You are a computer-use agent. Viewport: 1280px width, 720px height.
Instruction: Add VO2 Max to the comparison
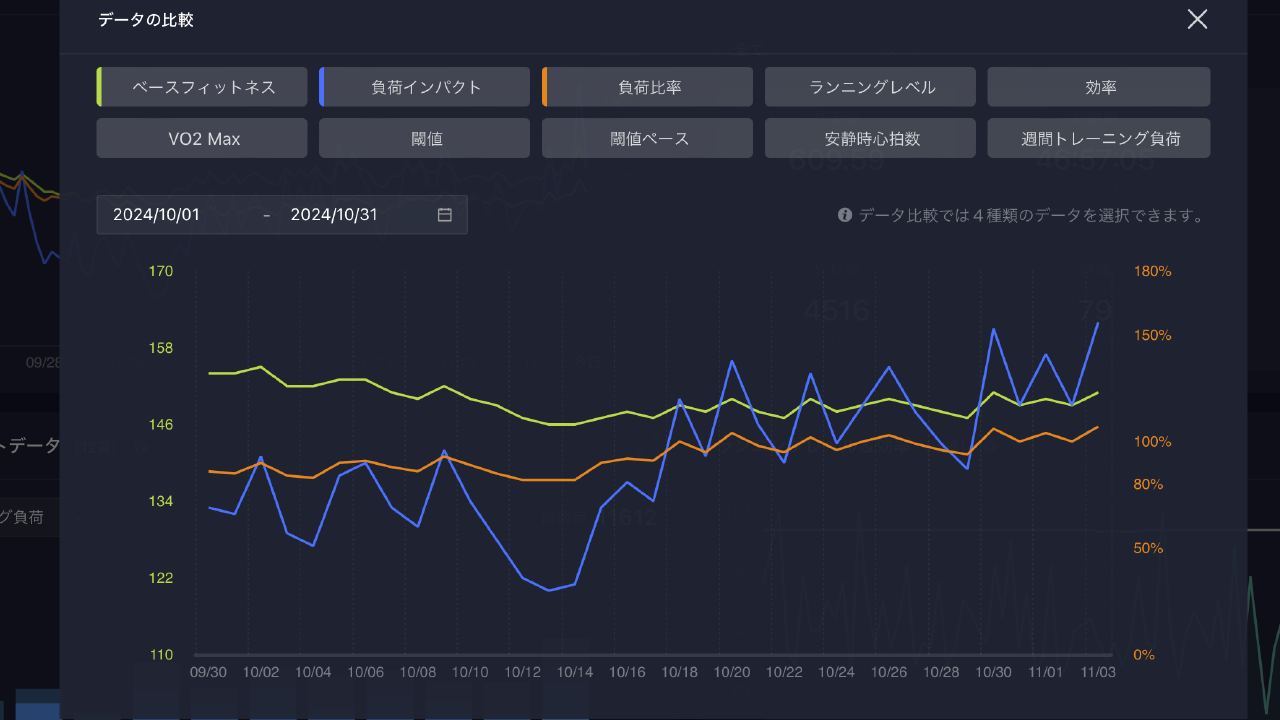click(203, 139)
